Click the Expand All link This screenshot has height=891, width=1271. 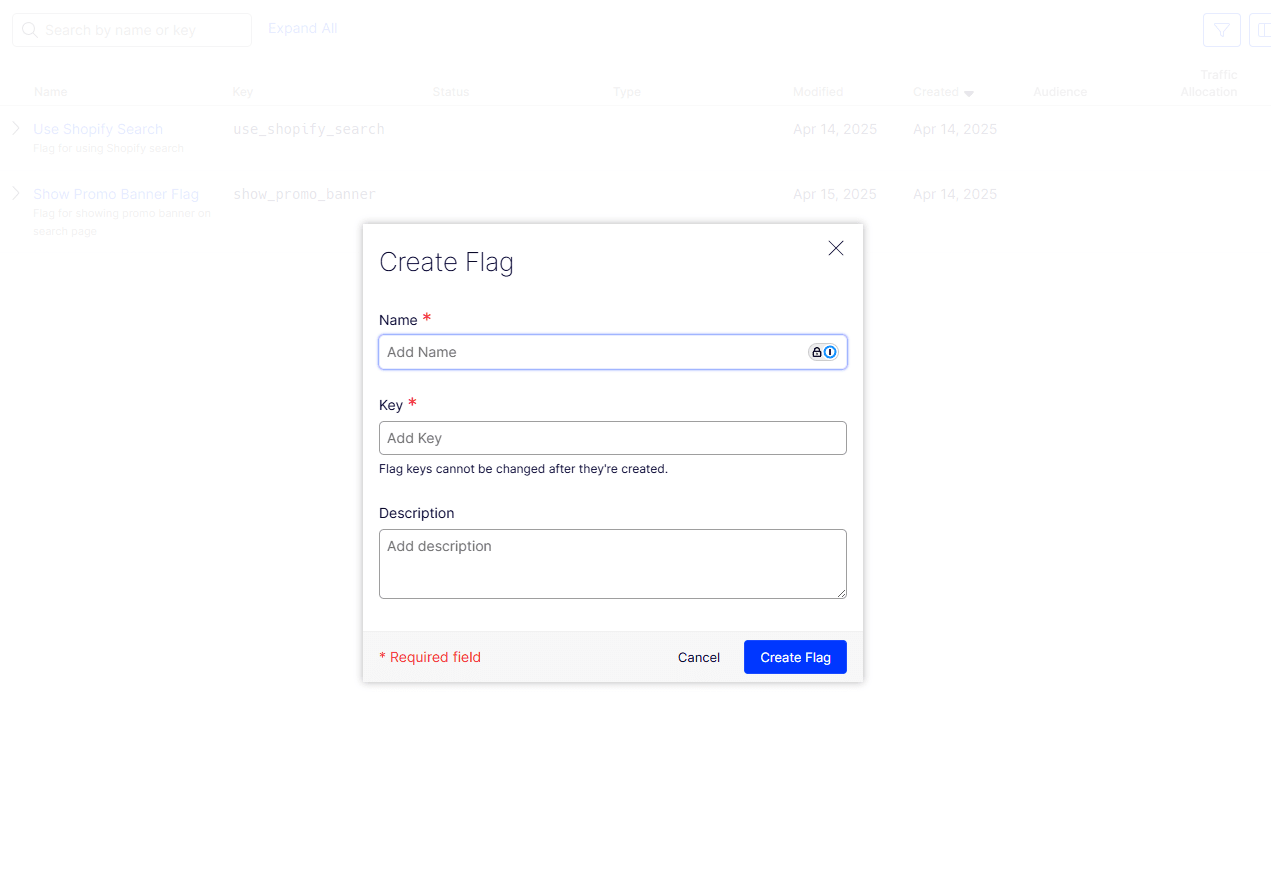[302, 28]
